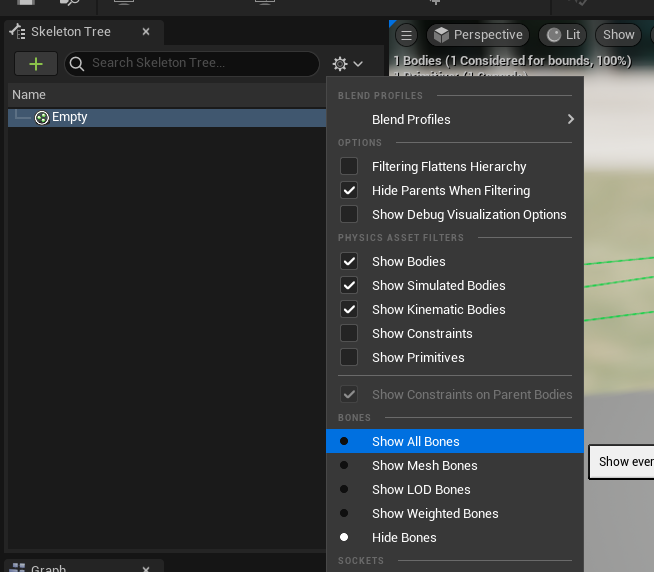Uncheck Show Simulated Bodies filter
The image size is (654, 572).
click(x=349, y=285)
